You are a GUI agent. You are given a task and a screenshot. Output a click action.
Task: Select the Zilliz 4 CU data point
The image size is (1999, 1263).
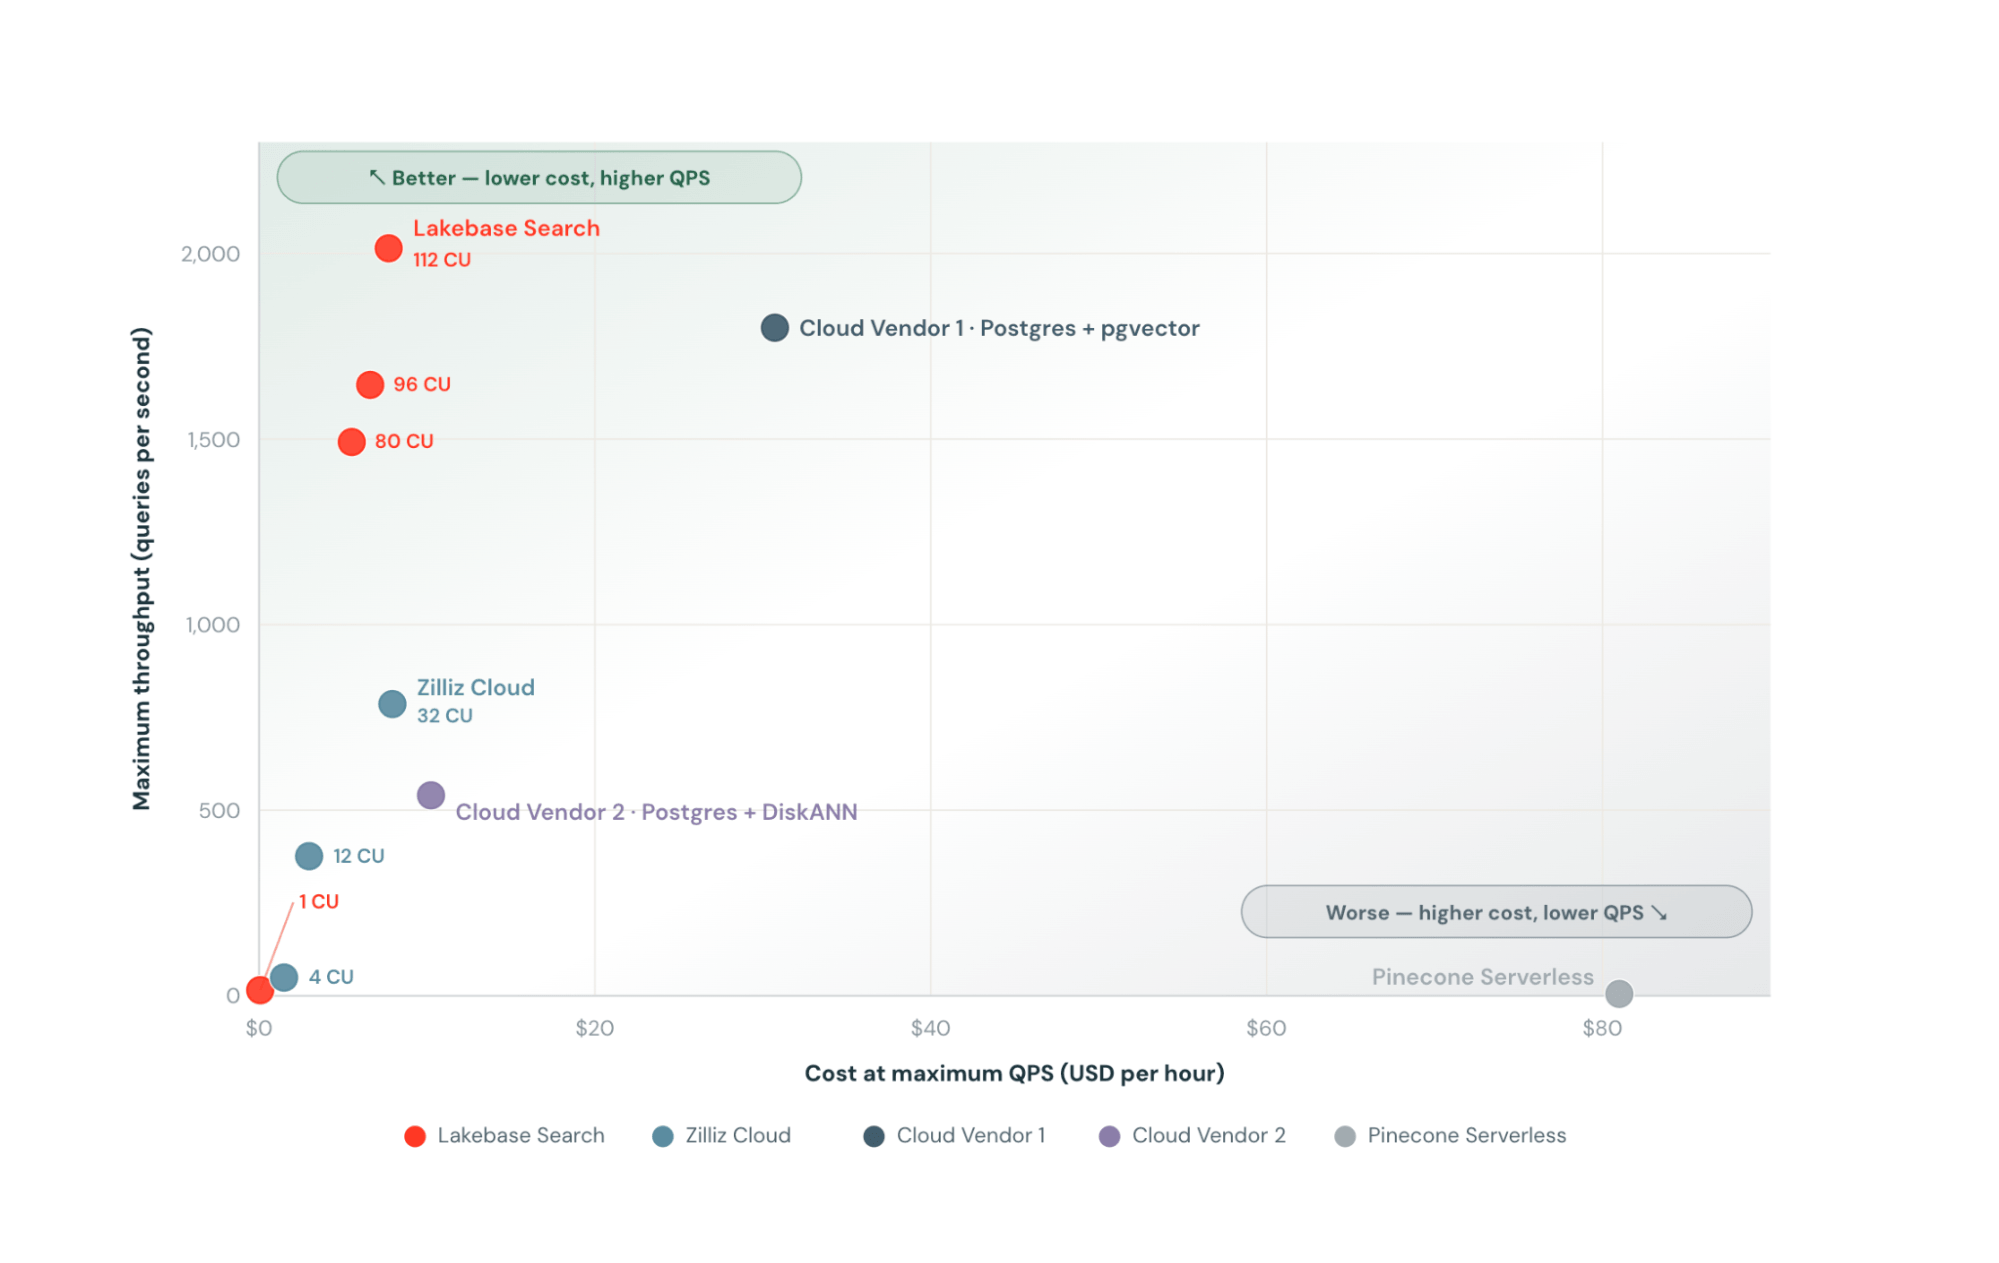284,977
